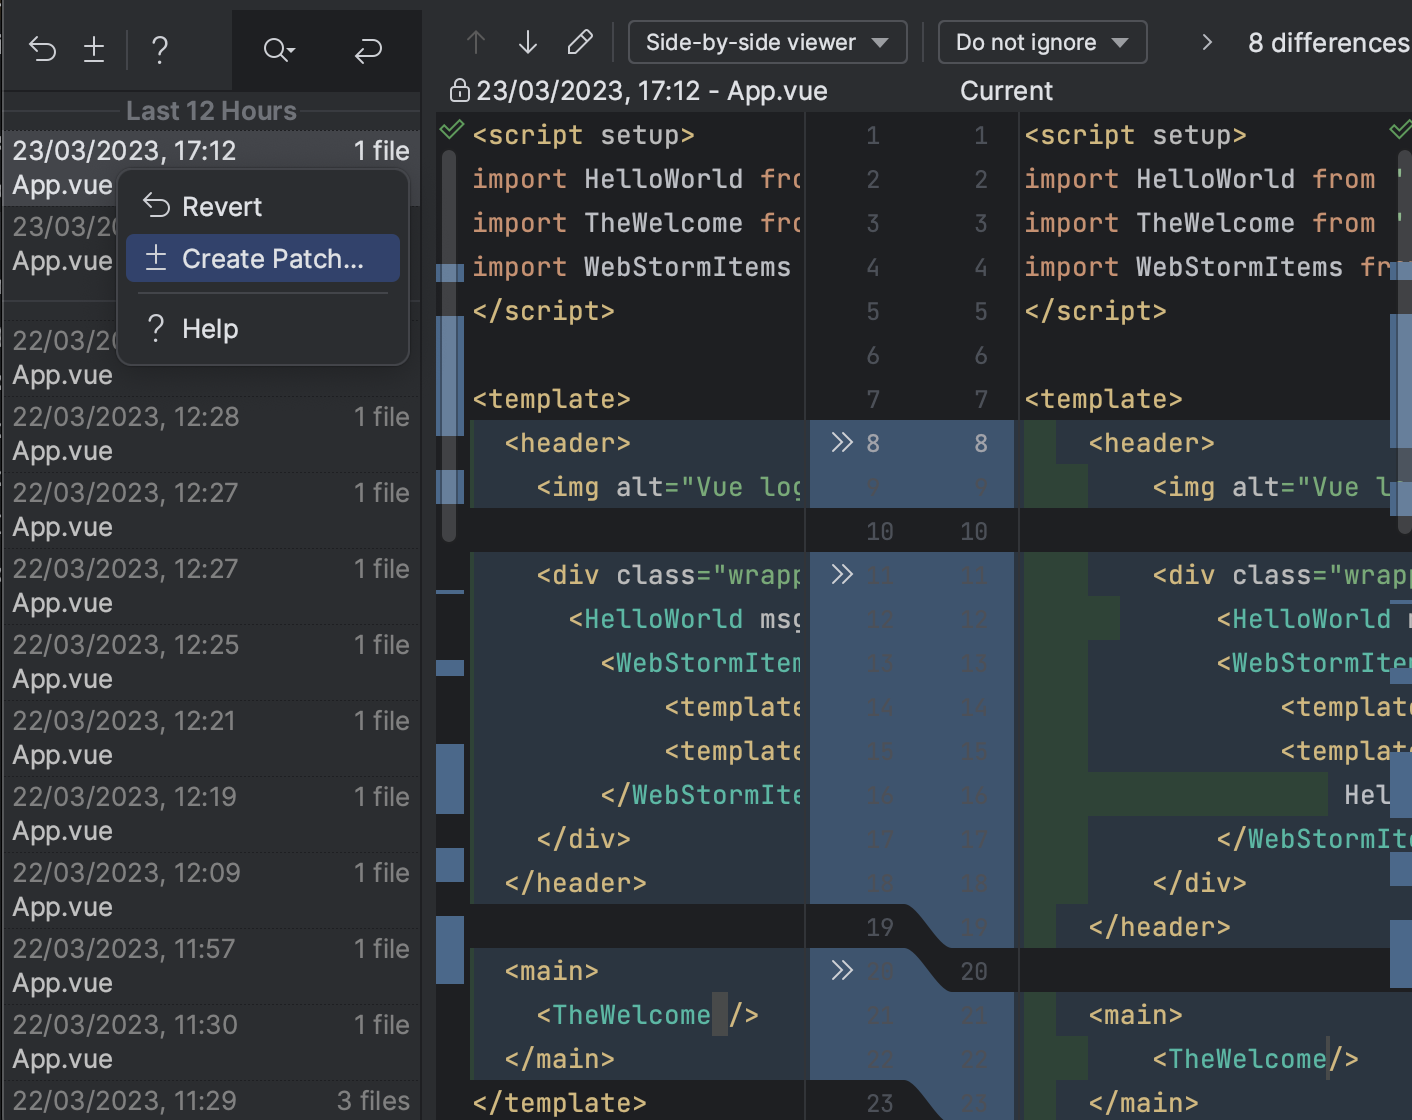The width and height of the screenshot is (1412, 1120).
Task: Select the 22/03/2023, 11:57 revision
Action: [x=211, y=966]
